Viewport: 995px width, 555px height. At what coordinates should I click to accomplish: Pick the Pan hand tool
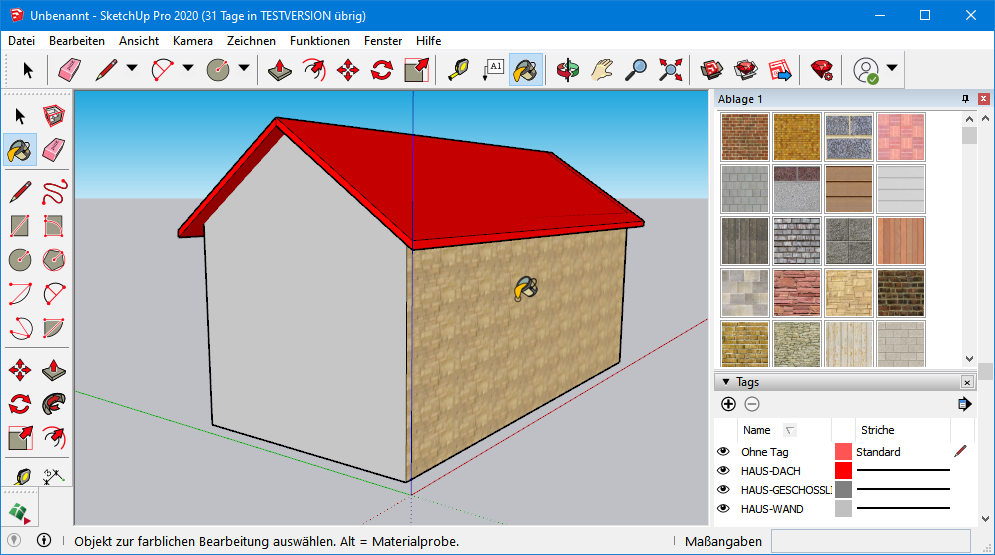pyautogui.click(x=601, y=70)
